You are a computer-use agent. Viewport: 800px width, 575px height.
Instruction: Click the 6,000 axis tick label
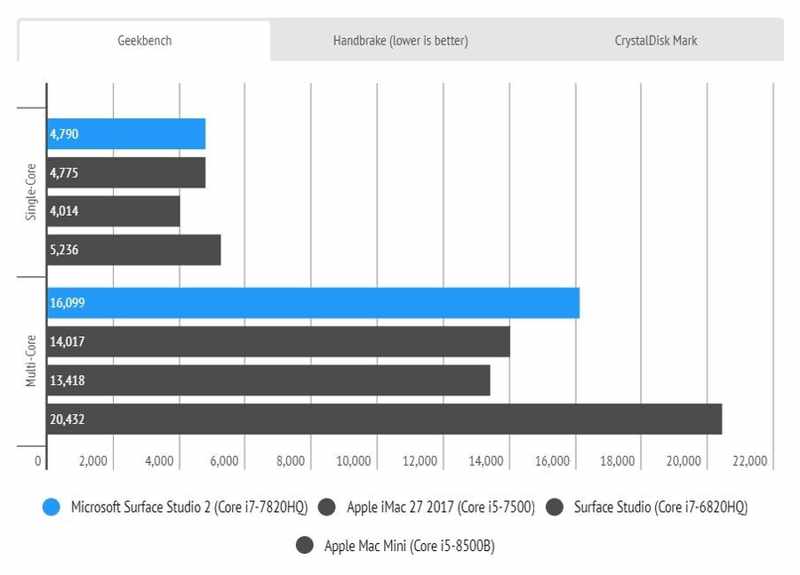[x=224, y=461]
